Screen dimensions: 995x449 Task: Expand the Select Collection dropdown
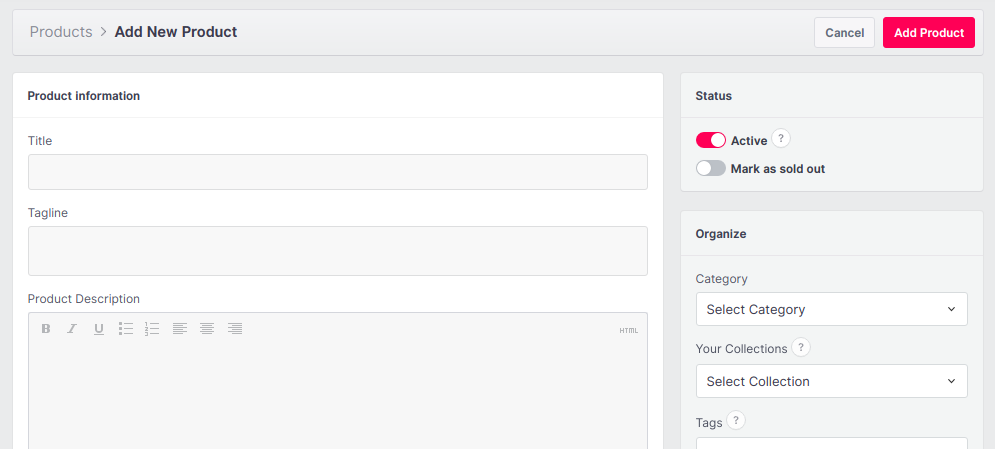click(x=831, y=382)
